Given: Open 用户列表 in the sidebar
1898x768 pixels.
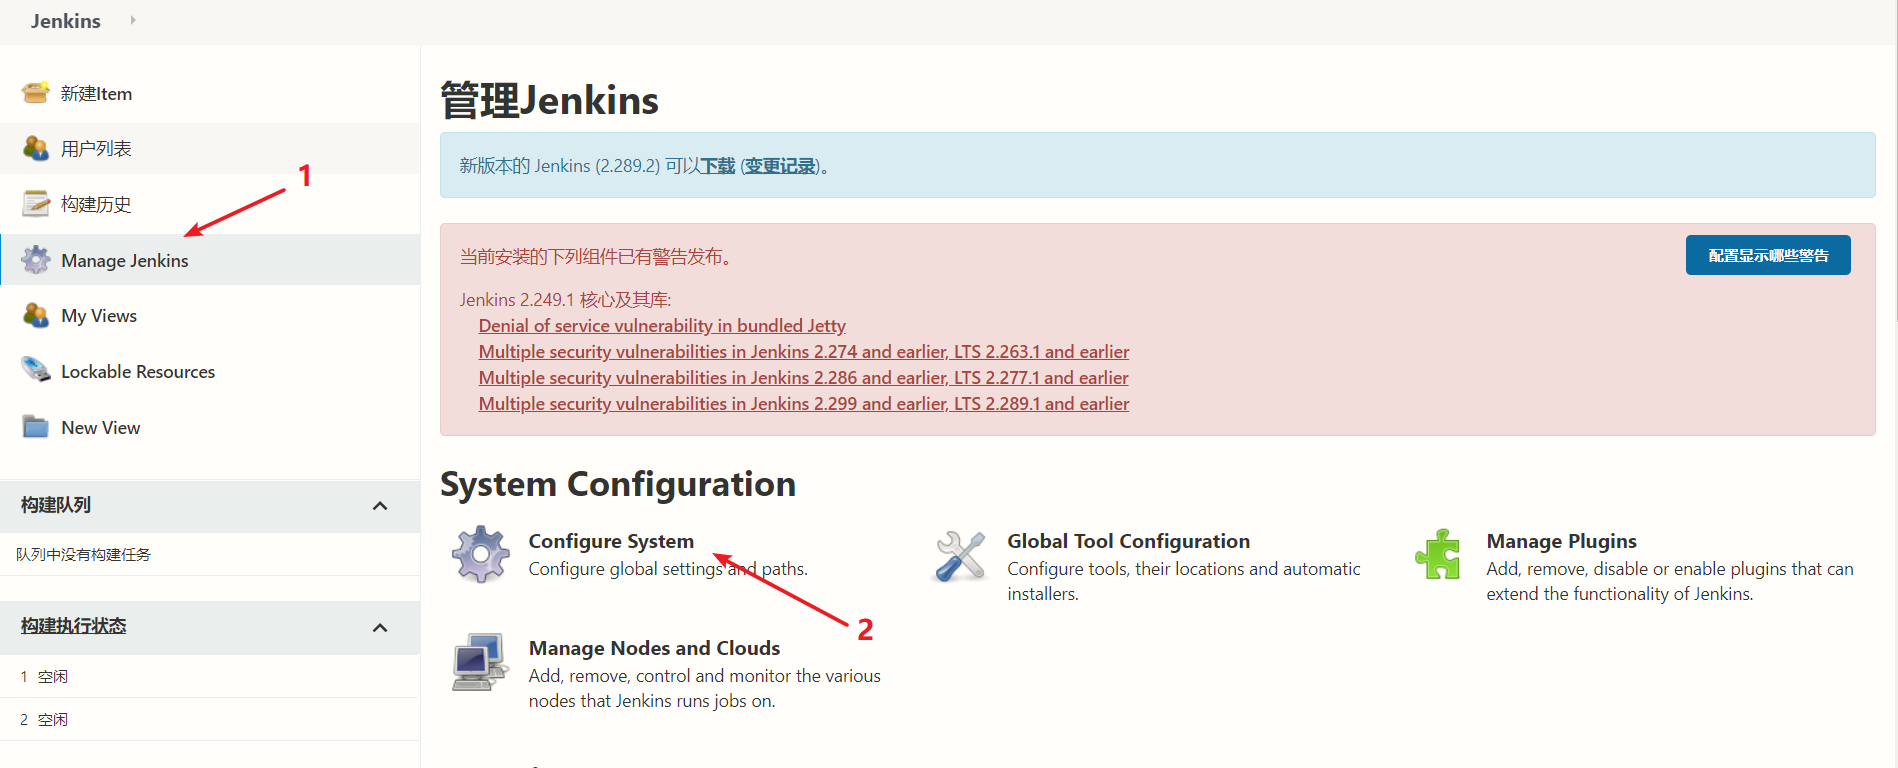Looking at the screenshot, I should pos(96,148).
